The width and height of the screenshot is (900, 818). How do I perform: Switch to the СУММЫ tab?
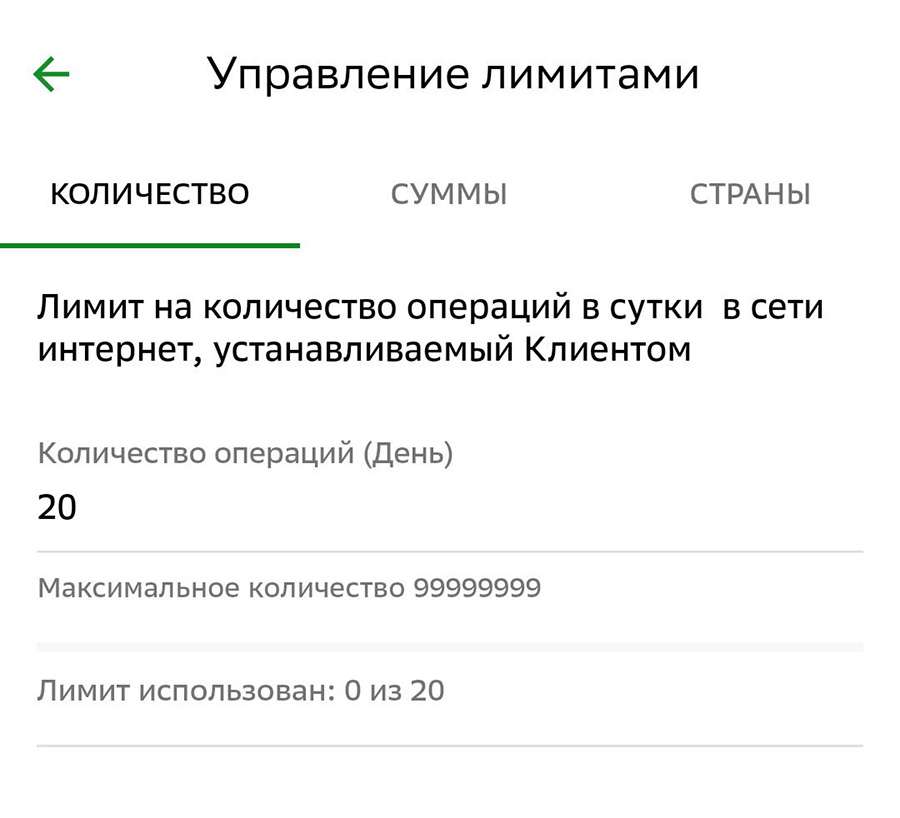coord(448,194)
